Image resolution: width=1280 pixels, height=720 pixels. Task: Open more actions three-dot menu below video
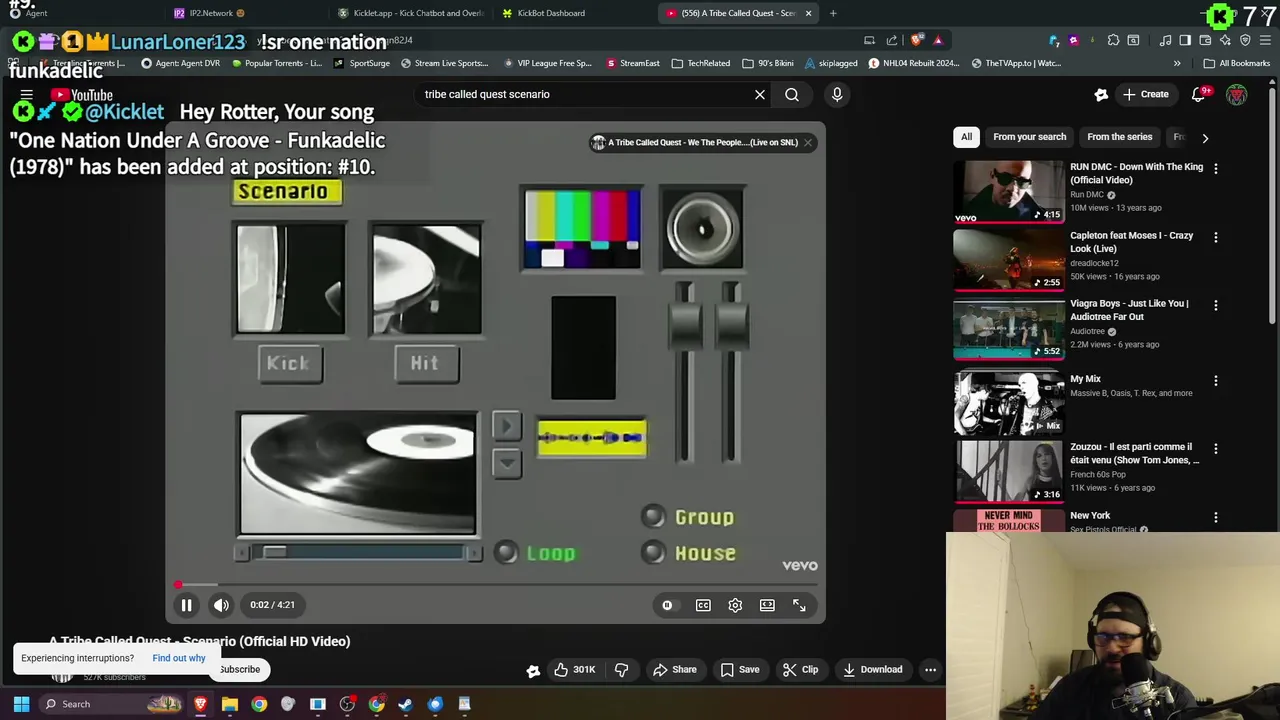tap(930, 670)
